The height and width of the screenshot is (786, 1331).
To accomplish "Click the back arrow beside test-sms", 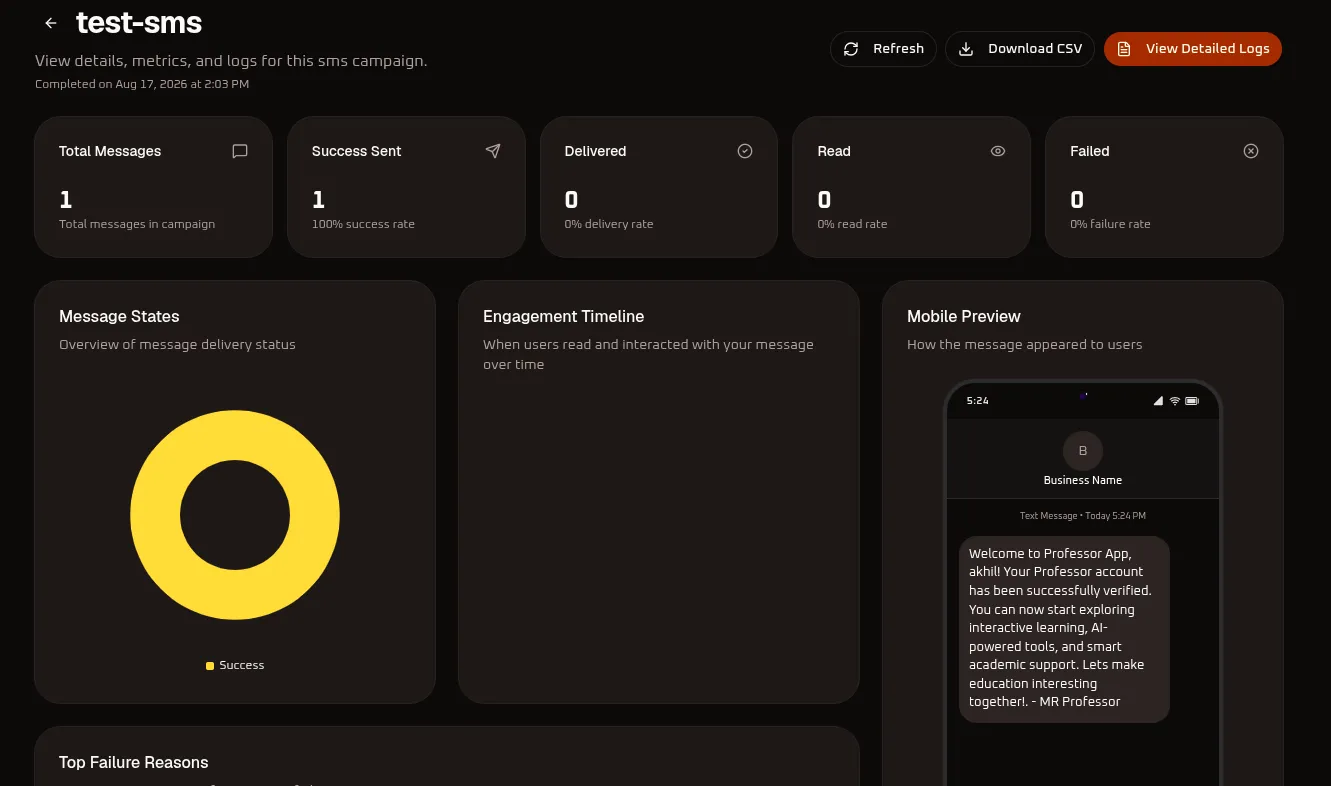I will pyautogui.click(x=51, y=23).
